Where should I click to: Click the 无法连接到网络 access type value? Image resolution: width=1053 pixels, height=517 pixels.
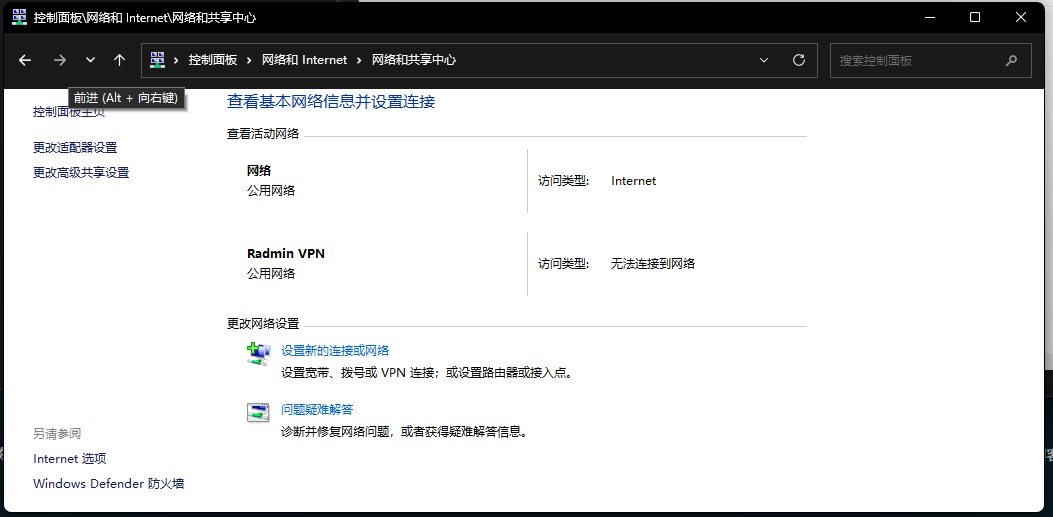point(653,264)
